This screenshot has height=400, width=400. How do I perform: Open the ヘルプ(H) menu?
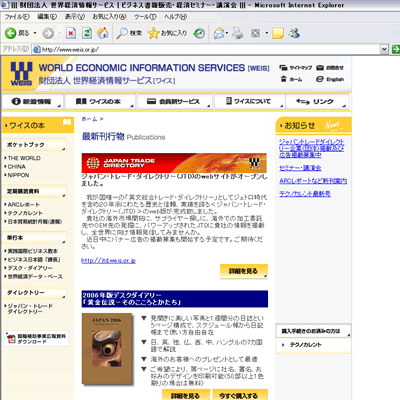point(175,16)
